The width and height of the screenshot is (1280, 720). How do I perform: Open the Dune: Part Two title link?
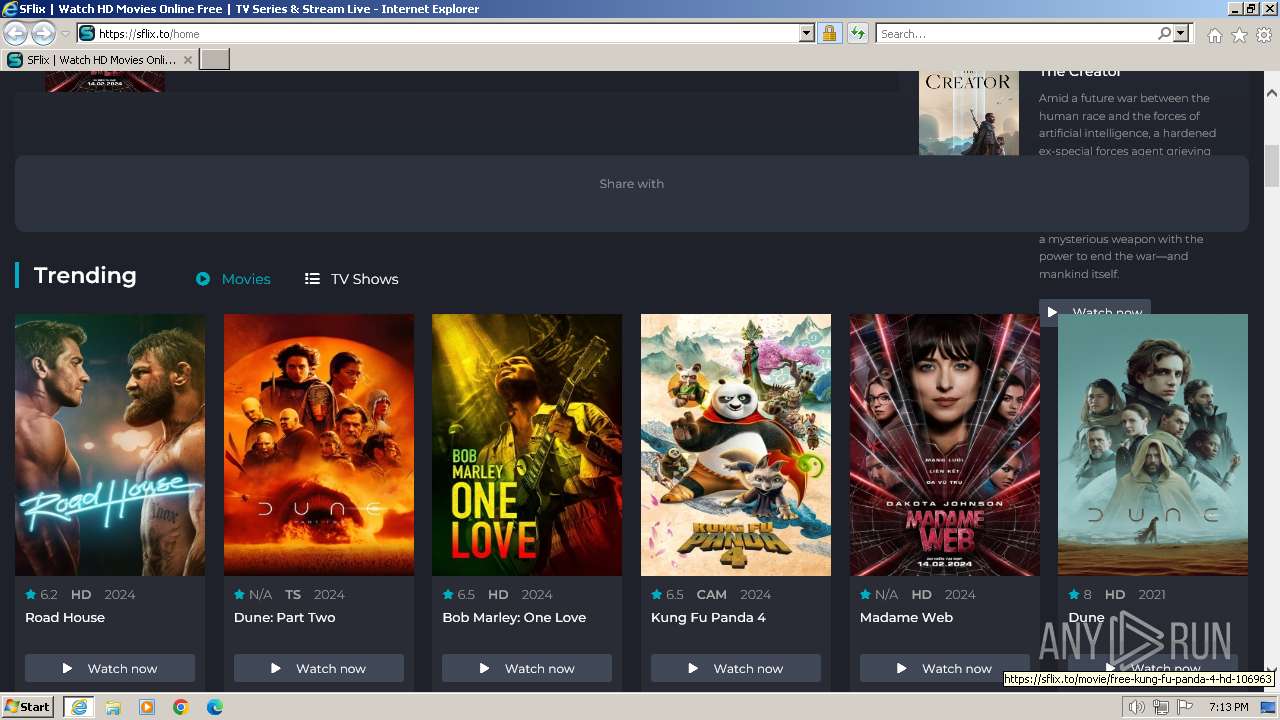coord(285,617)
